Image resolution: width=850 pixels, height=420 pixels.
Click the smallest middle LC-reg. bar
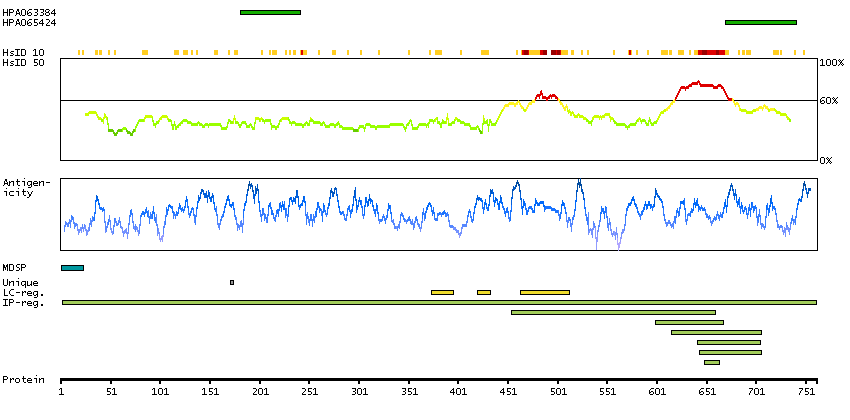click(484, 292)
